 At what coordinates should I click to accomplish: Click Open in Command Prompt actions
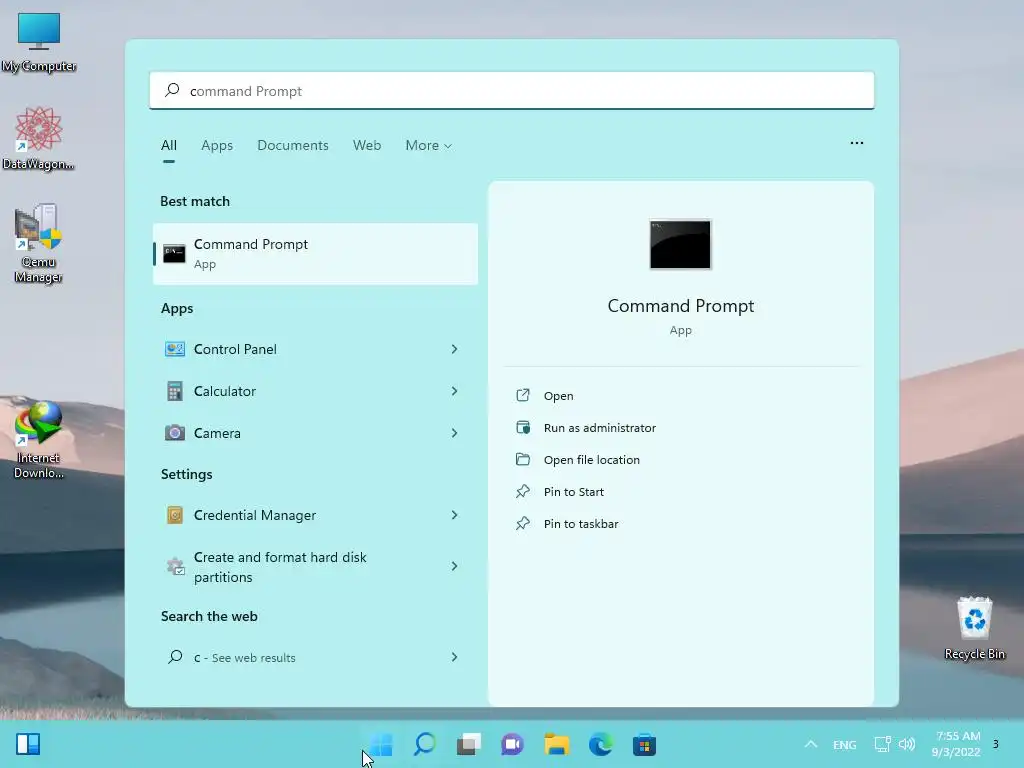558,396
